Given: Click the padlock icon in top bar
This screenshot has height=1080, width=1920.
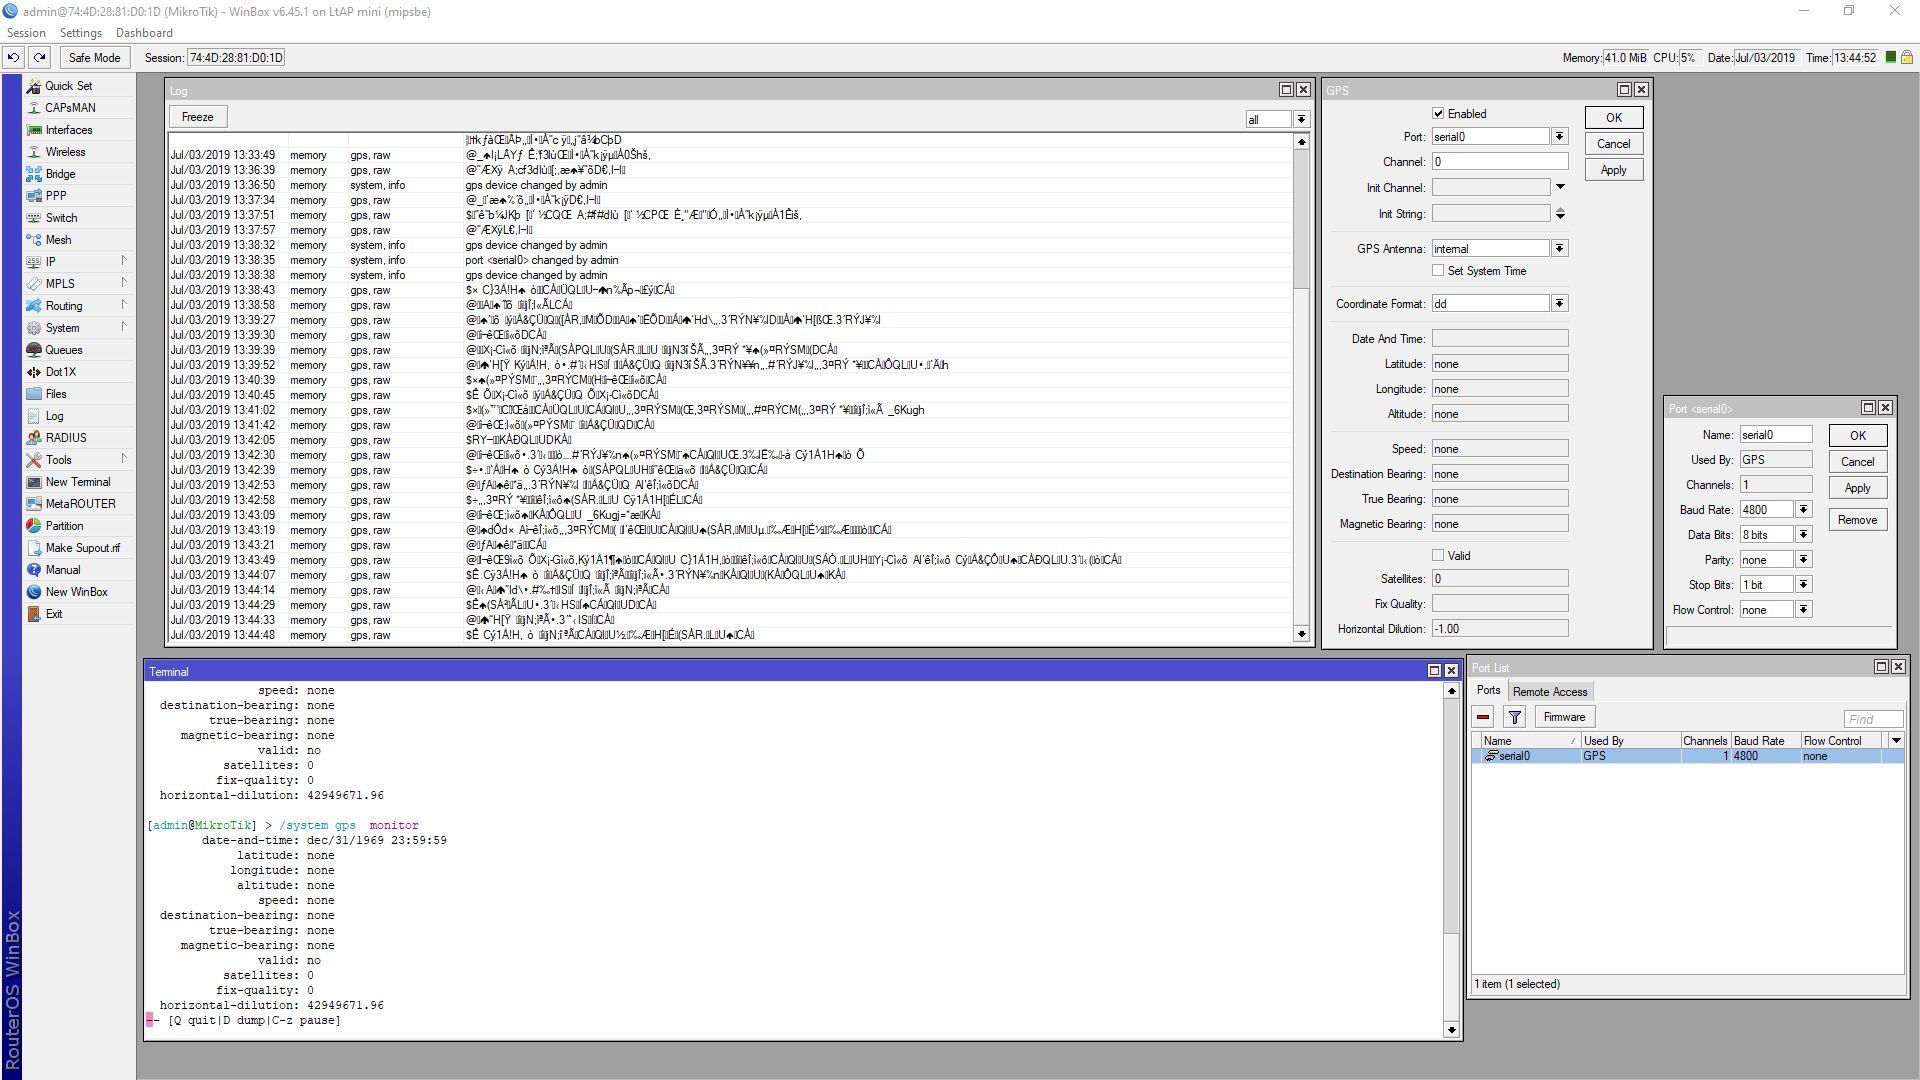Looking at the screenshot, I should point(1907,57).
